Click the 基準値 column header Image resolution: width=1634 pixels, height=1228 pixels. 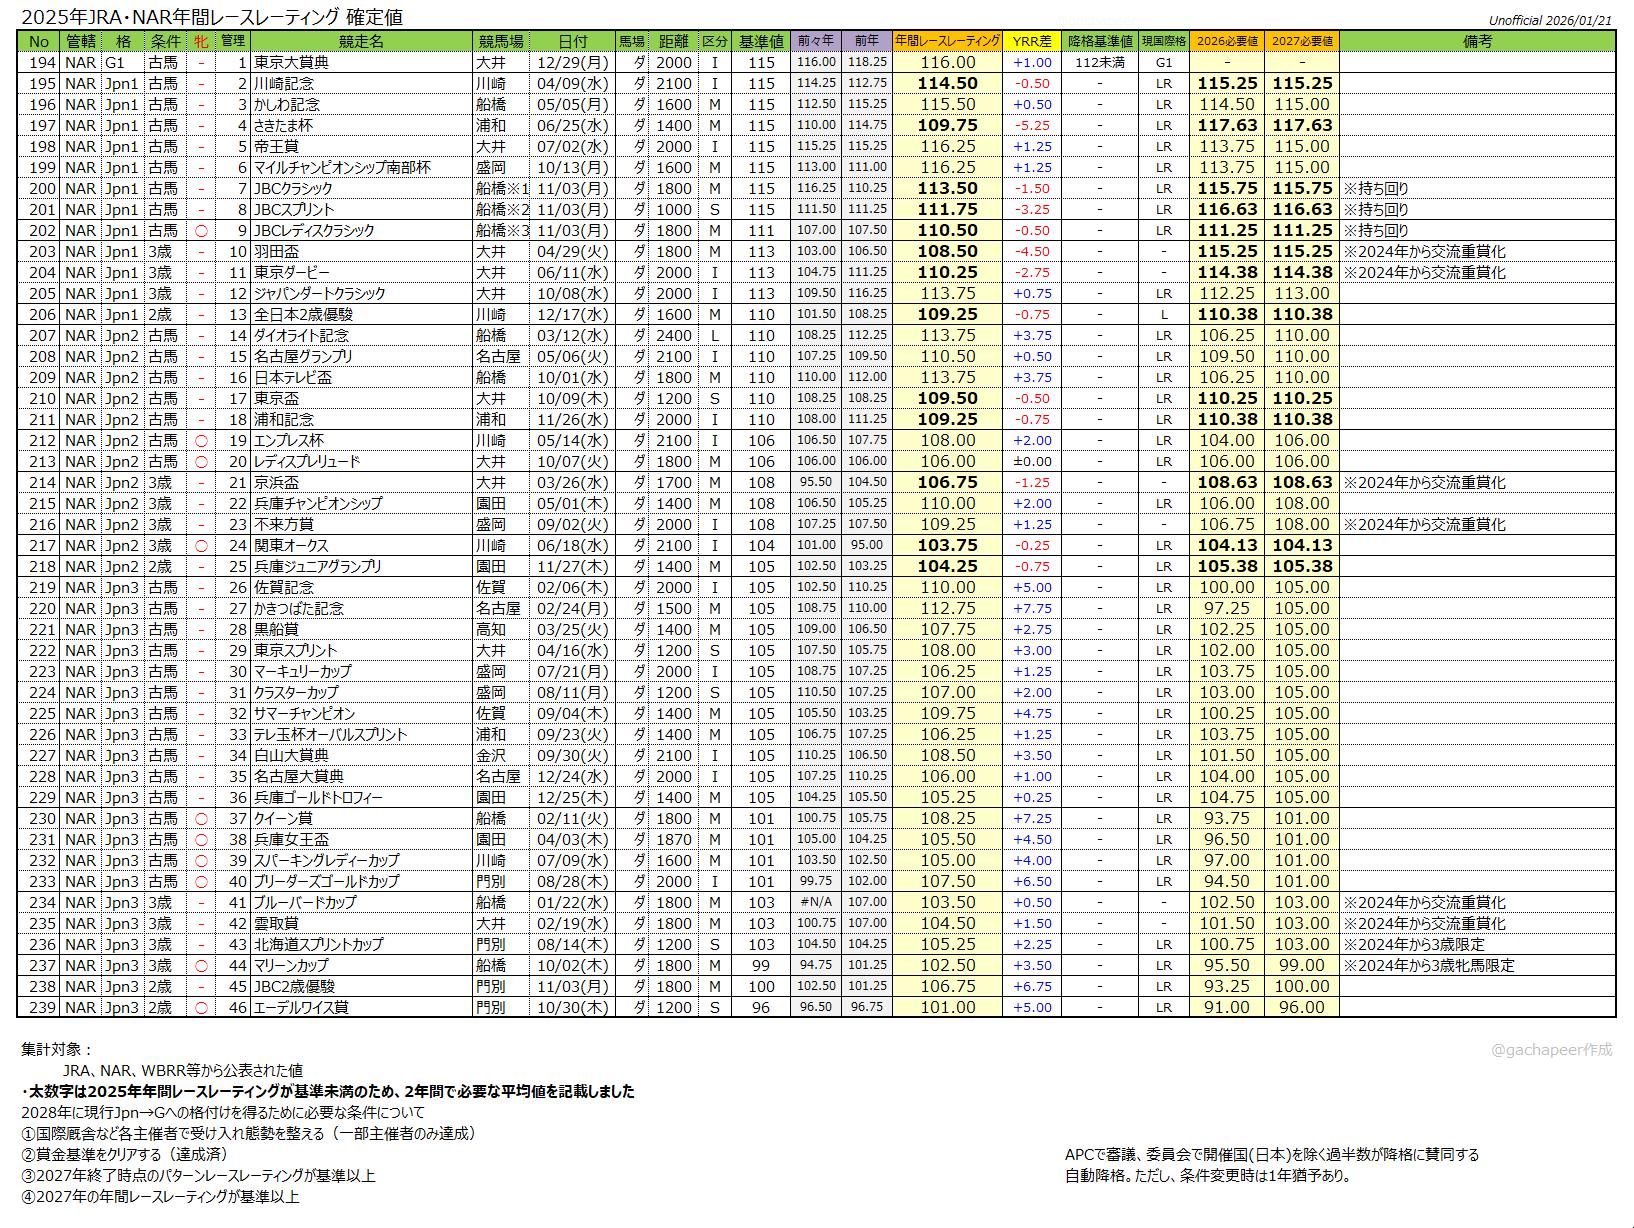pos(760,41)
